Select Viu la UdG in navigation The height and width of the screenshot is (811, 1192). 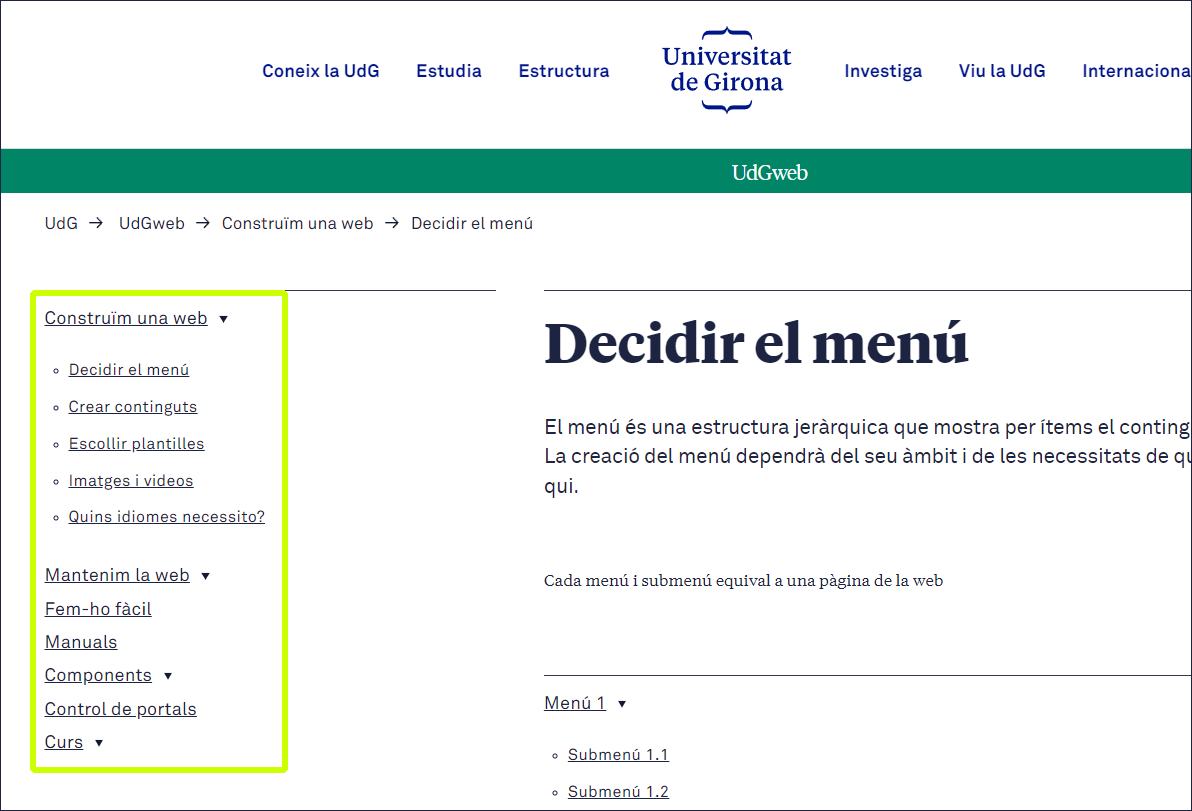click(1002, 71)
